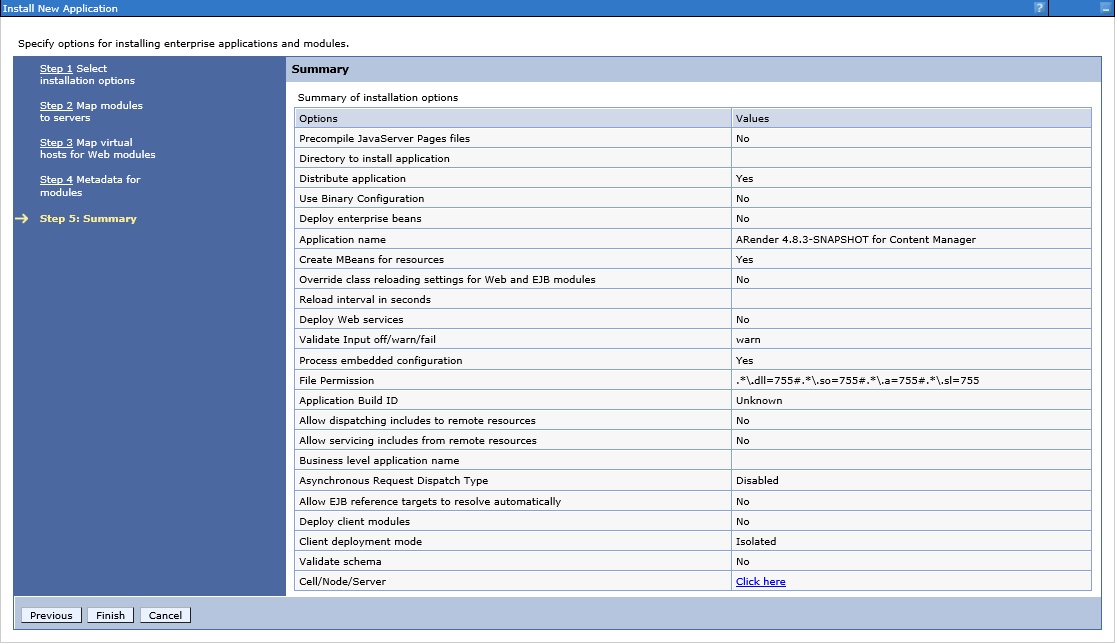Open the Cell/Node/Server 'Click here' link
Viewport: 1117px width, 644px height.
tap(760, 582)
